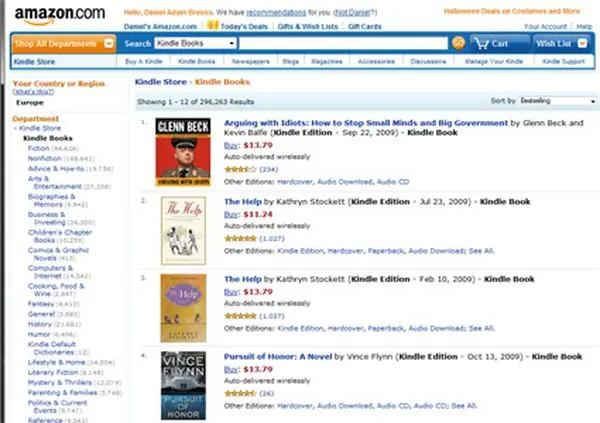The image size is (600, 423).
Task: Open the Arguing with Idiots title link
Action: tap(366, 123)
